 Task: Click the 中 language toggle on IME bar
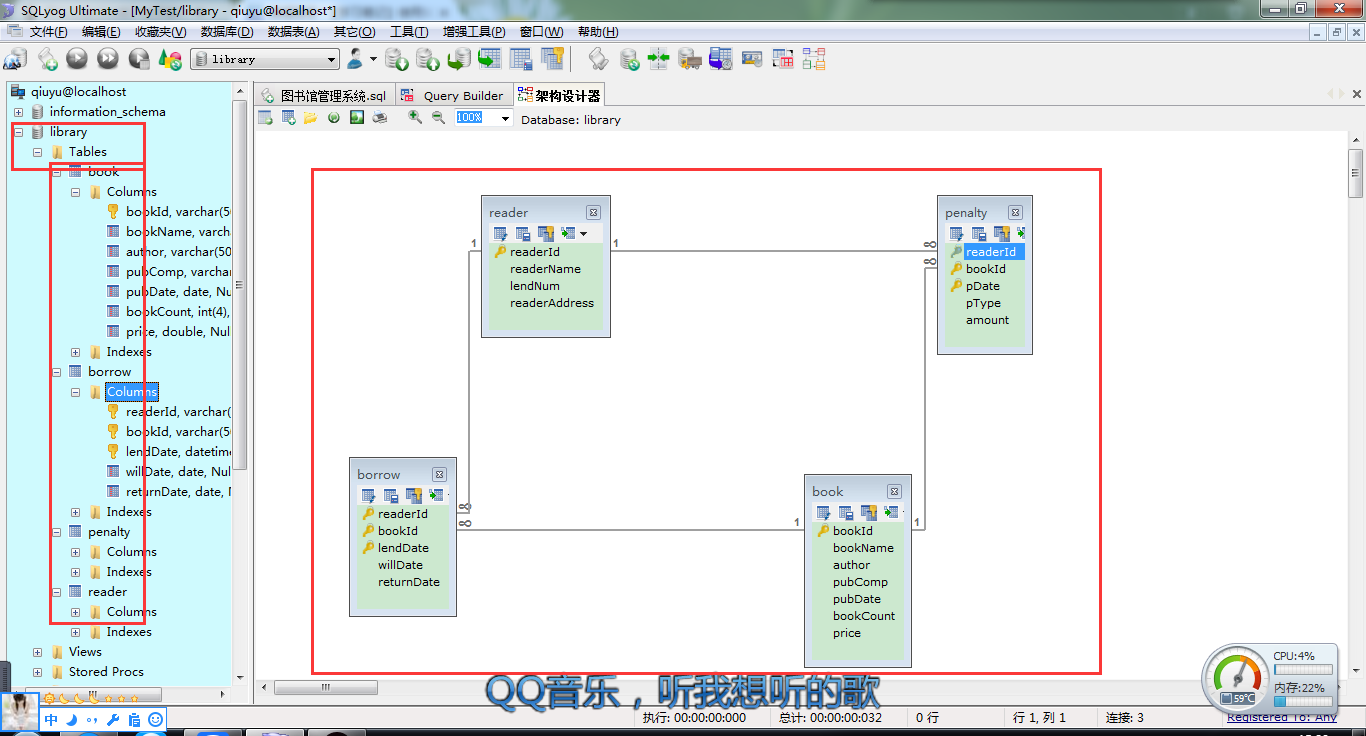tap(51, 720)
